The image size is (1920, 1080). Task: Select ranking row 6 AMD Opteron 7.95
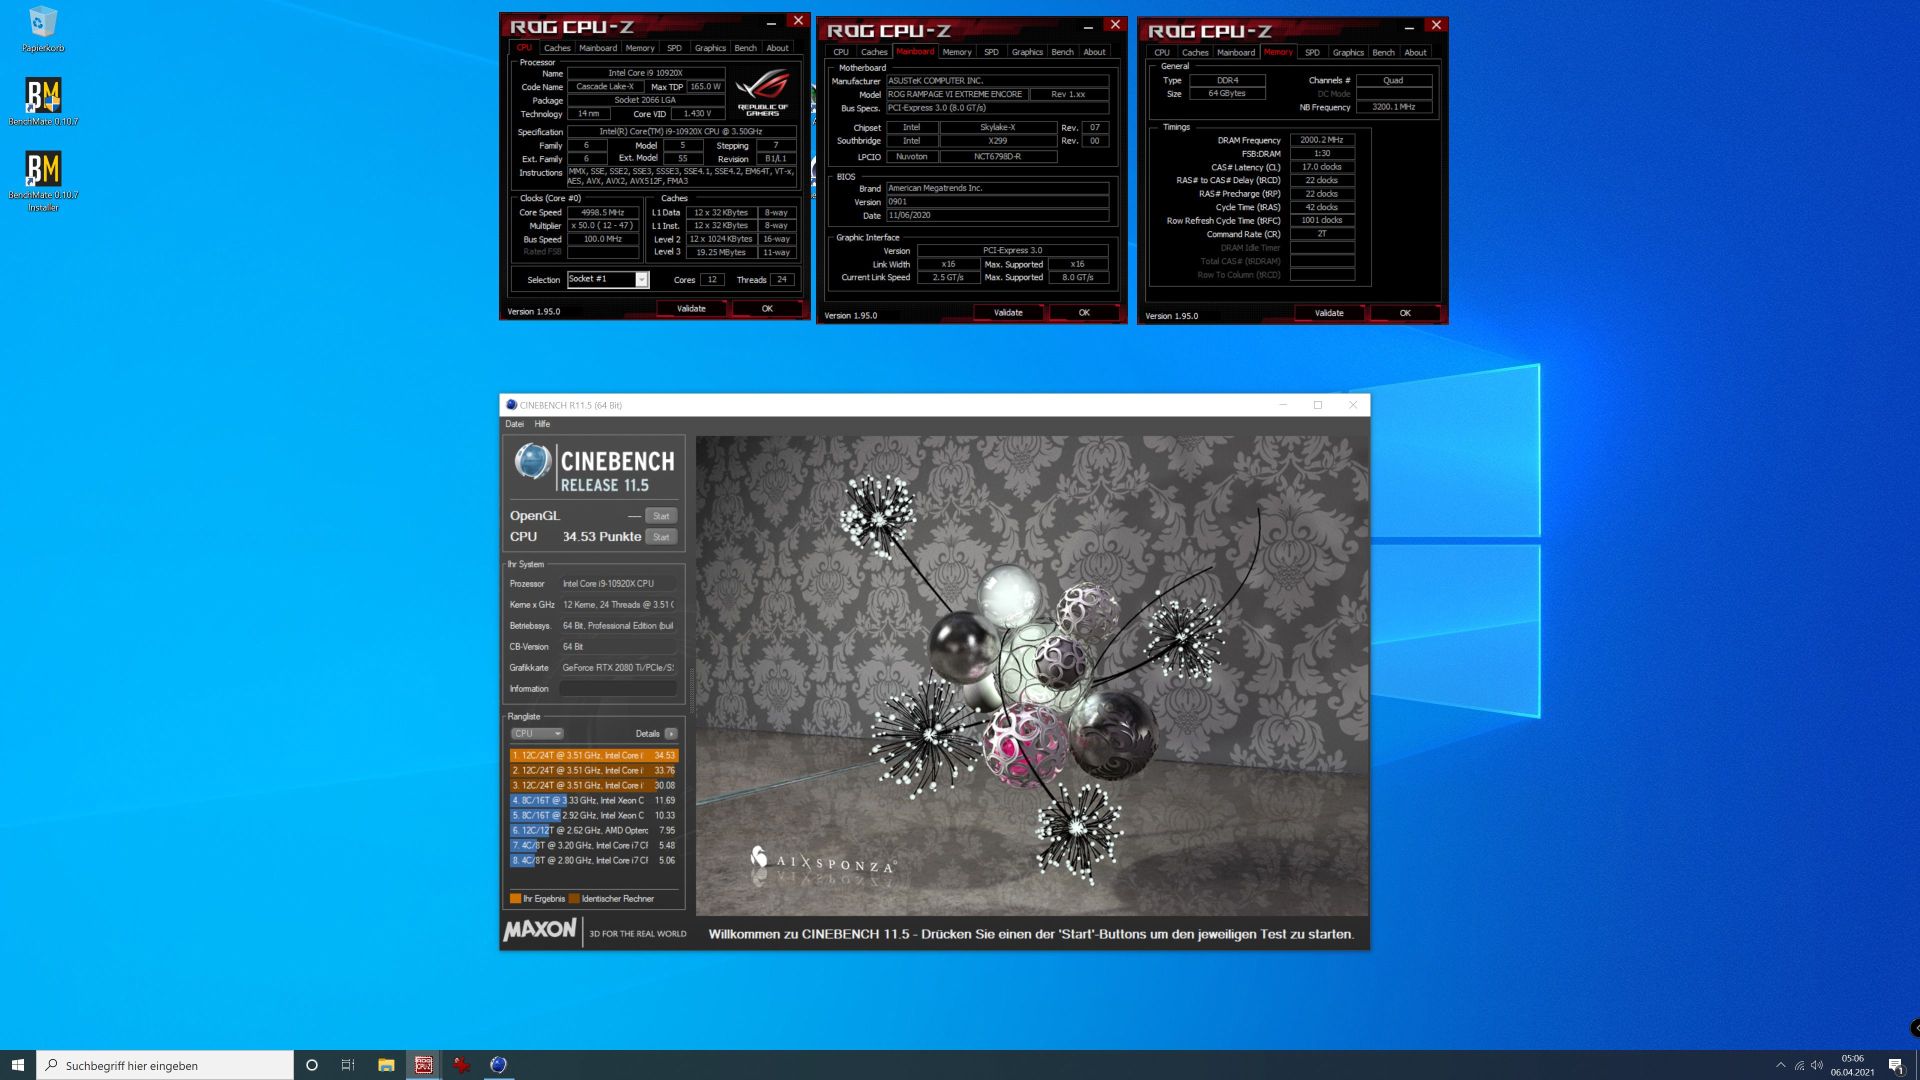594,830
